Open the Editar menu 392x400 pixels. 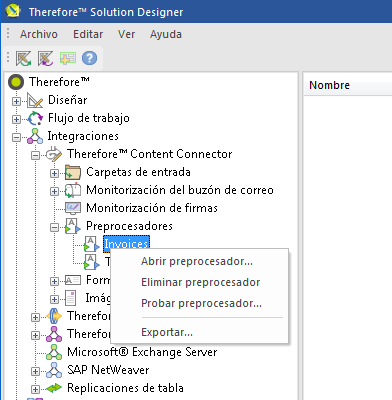88,34
